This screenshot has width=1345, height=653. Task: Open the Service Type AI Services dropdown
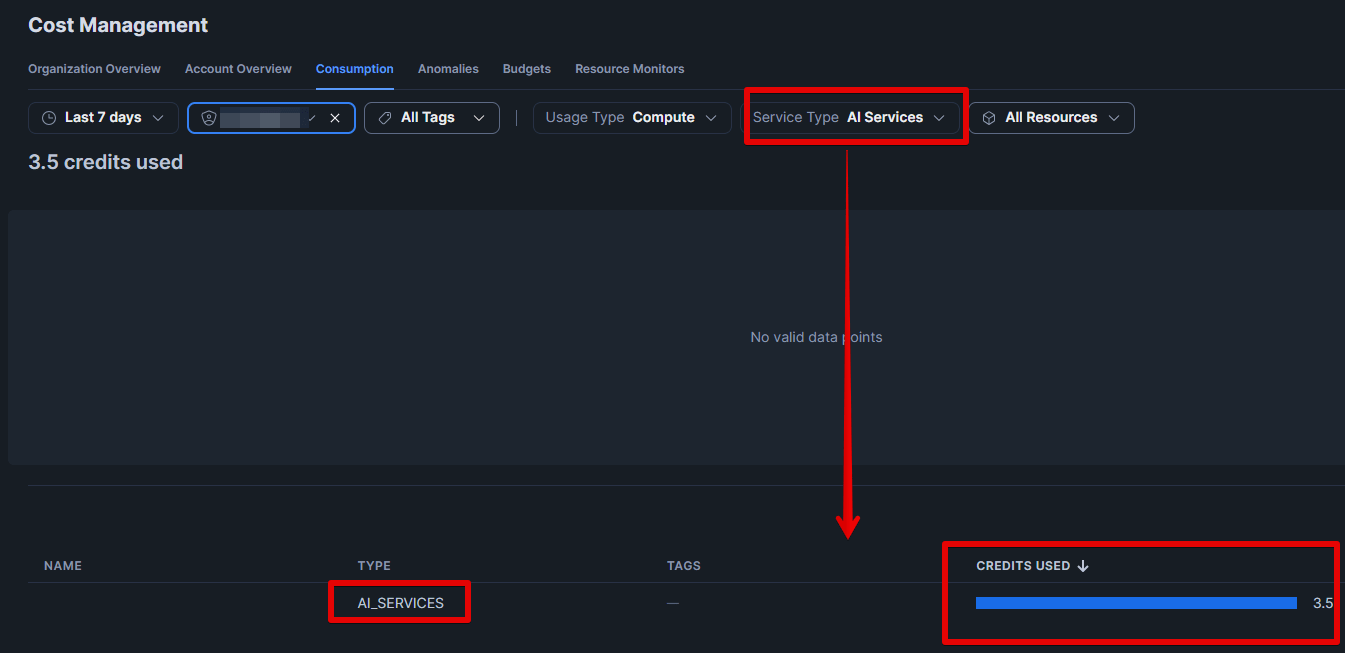849,118
